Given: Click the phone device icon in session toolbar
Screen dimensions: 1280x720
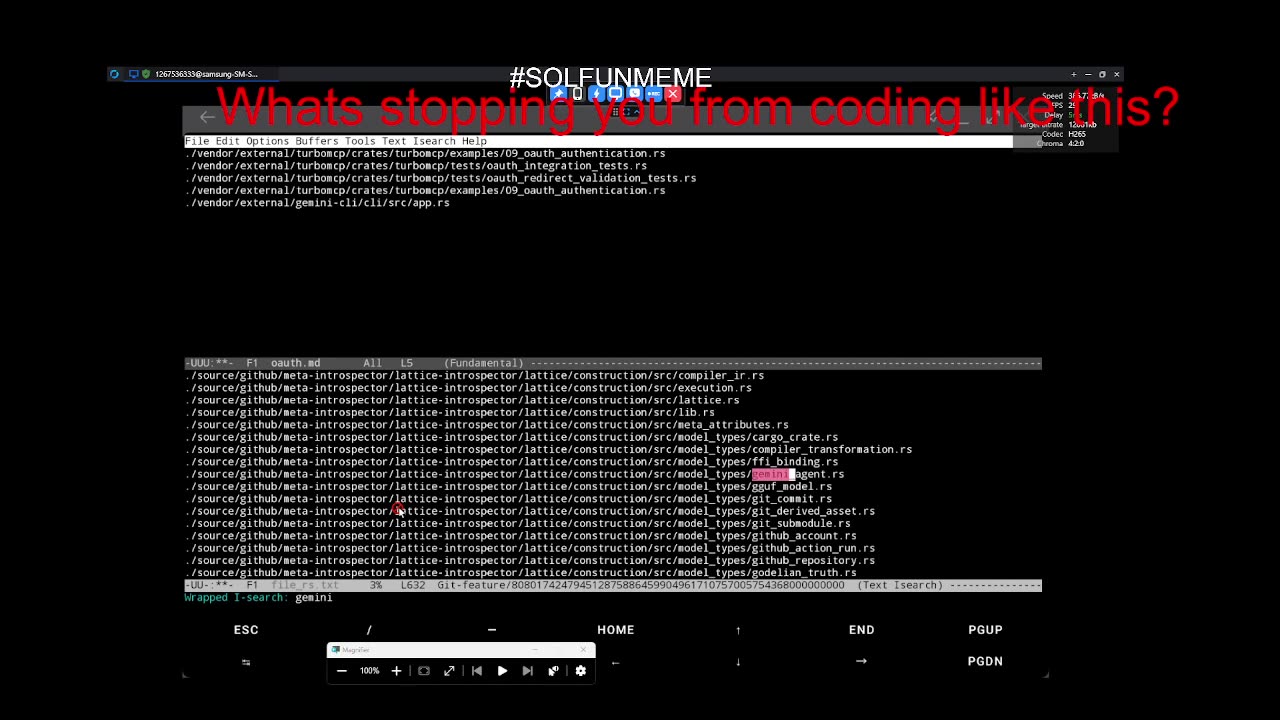Looking at the screenshot, I should [577, 94].
